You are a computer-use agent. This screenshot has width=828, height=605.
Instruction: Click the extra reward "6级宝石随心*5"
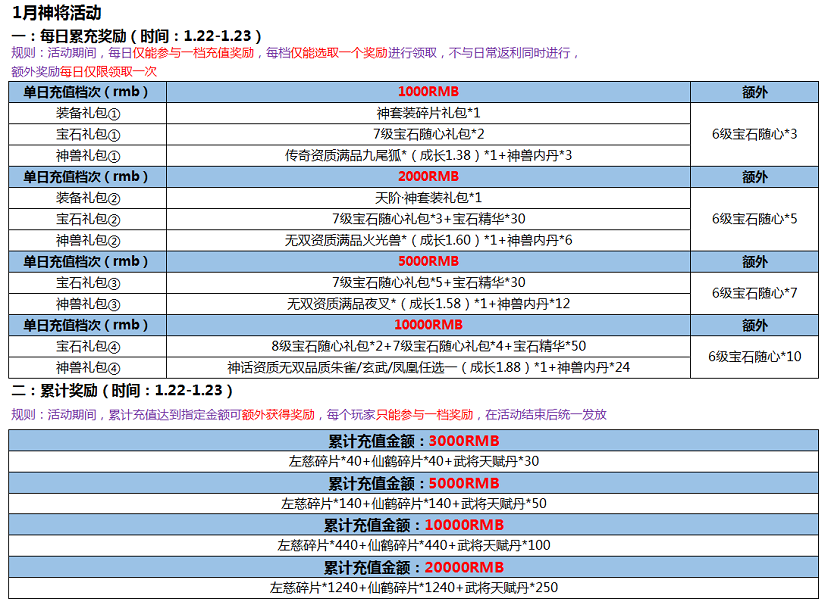755,219
